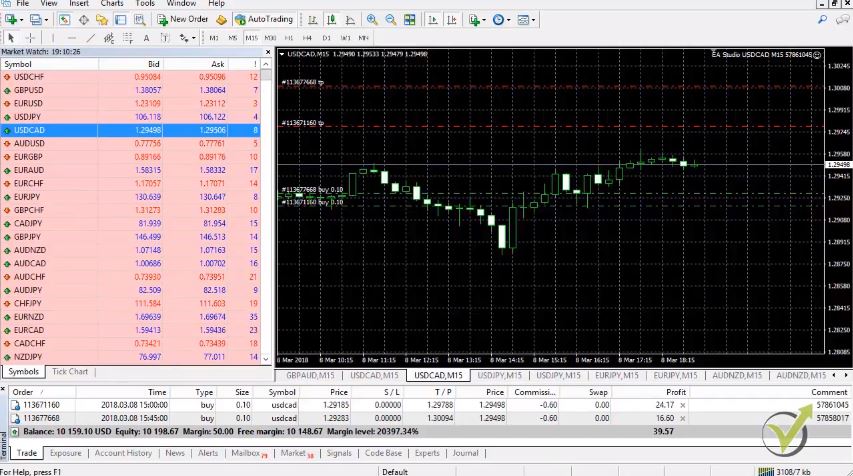
Task: Toggle the Navigator panel star-folder icon
Action: [102, 20]
